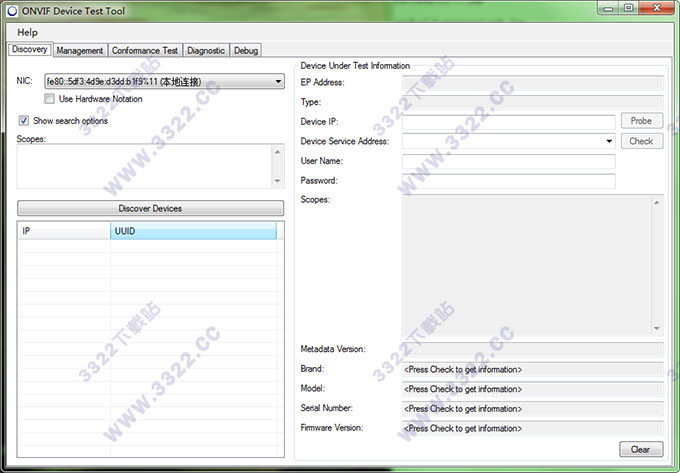Click the Serial Number information field
This screenshot has width=680, height=473.
533,408
